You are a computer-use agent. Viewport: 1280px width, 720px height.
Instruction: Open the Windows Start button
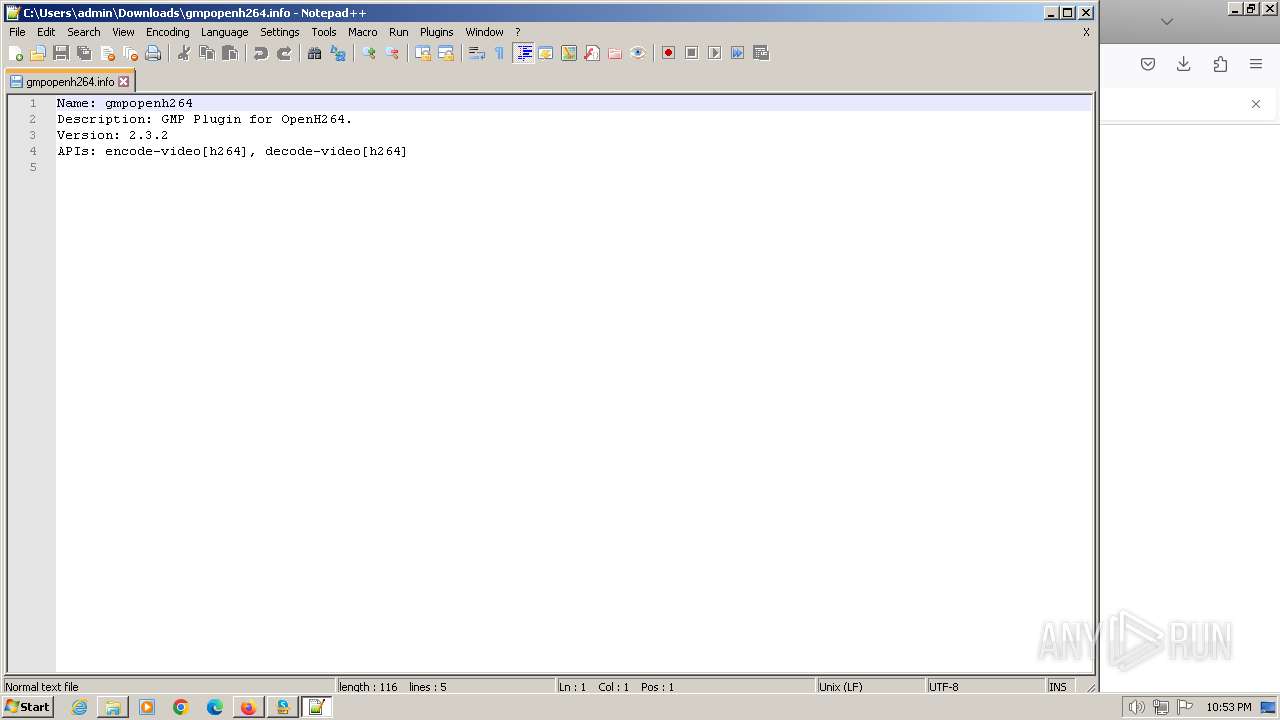pos(28,707)
